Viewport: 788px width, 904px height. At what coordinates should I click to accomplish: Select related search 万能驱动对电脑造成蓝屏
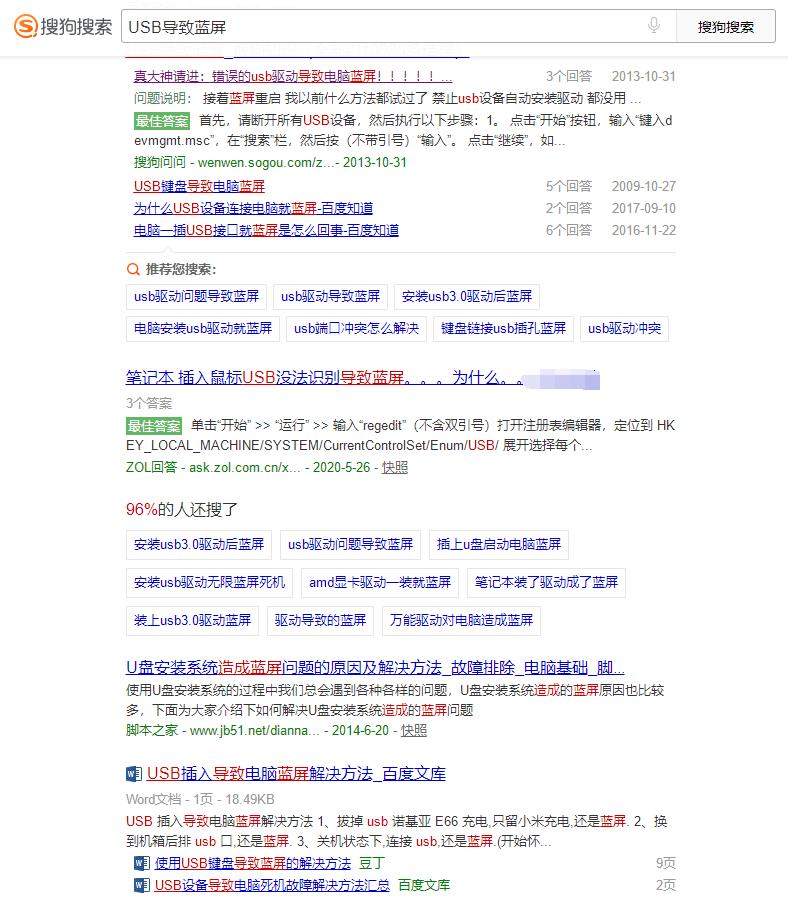click(x=461, y=620)
